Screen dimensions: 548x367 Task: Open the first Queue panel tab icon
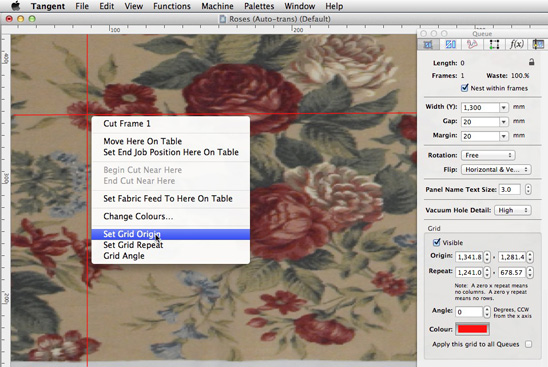(428, 44)
